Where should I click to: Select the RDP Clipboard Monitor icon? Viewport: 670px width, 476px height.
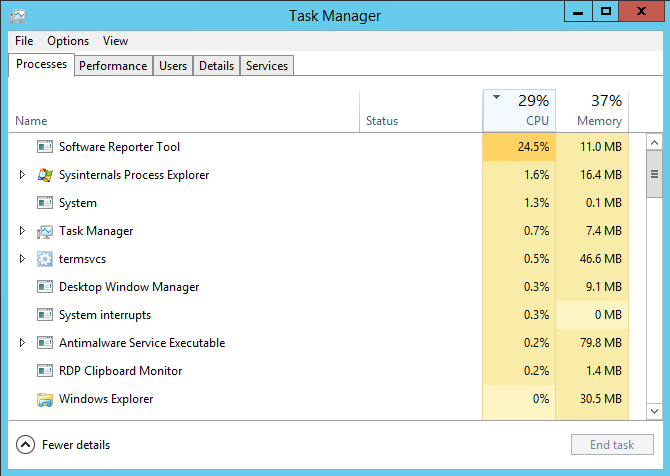(x=45, y=371)
